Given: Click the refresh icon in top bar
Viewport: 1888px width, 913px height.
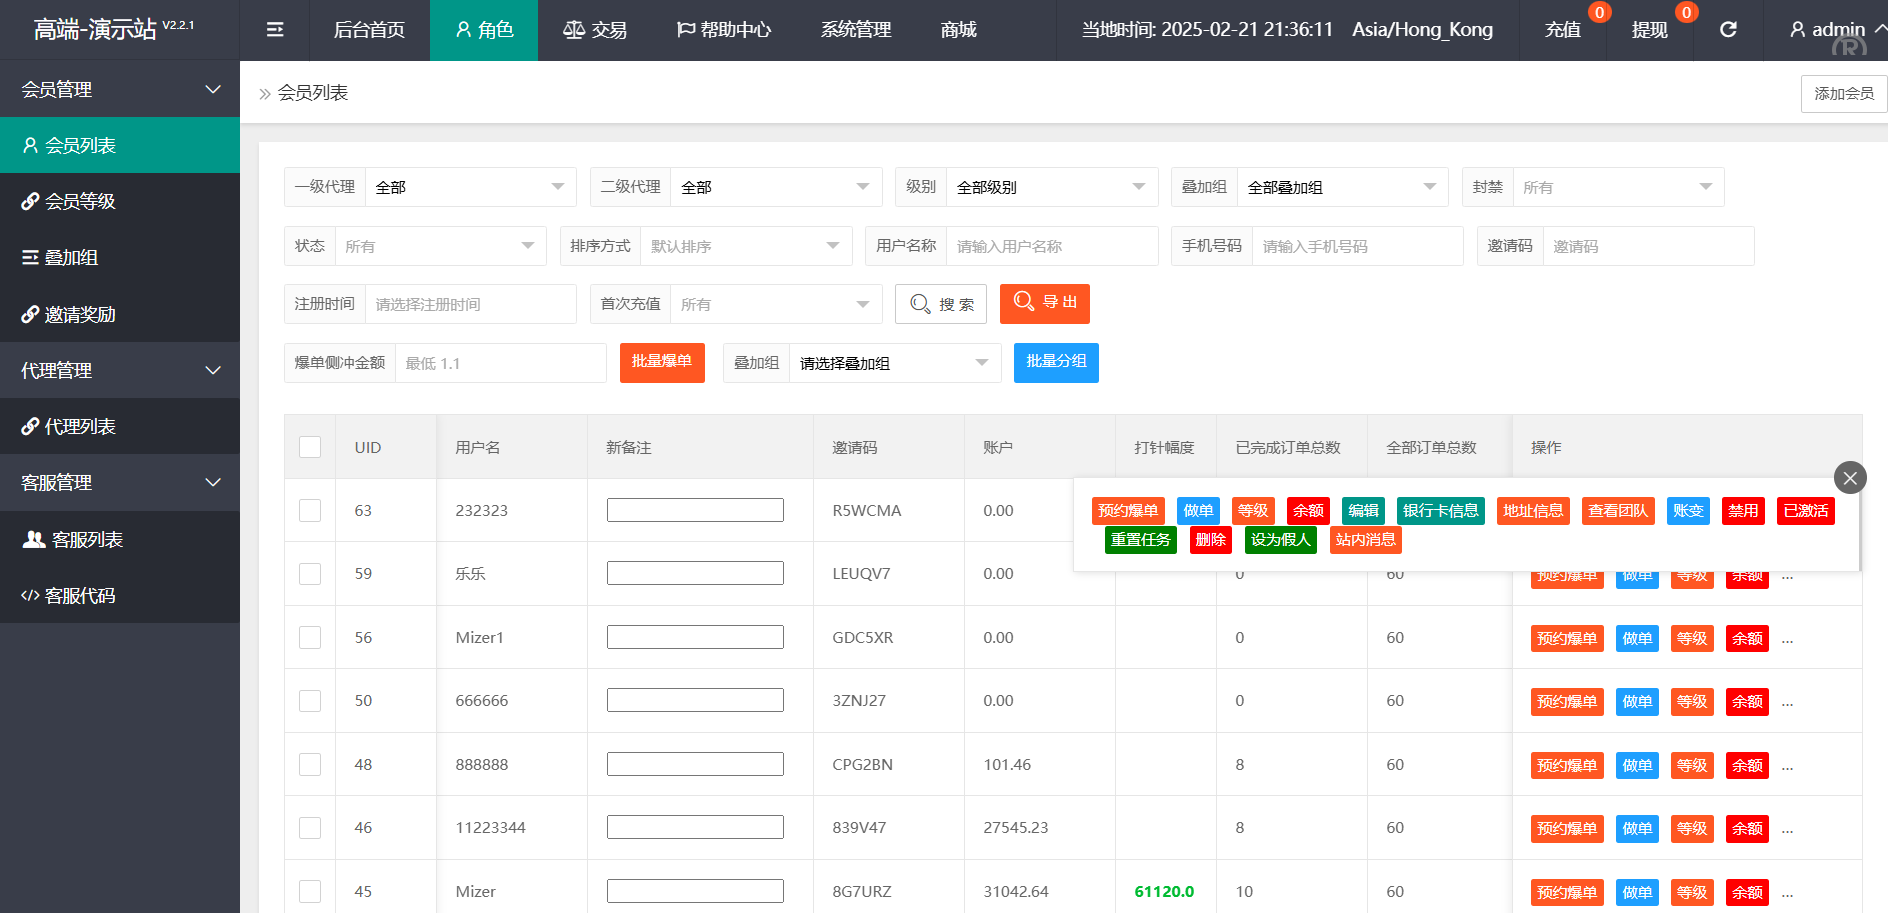Looking at the screenshot, I should [1728, 30].
